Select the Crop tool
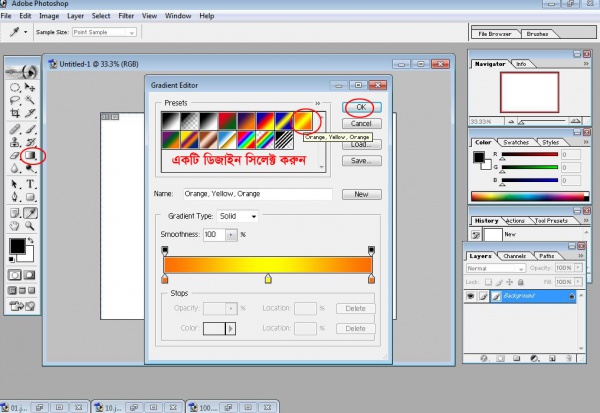This screenshot has width=600, height=413. point(15,113)
